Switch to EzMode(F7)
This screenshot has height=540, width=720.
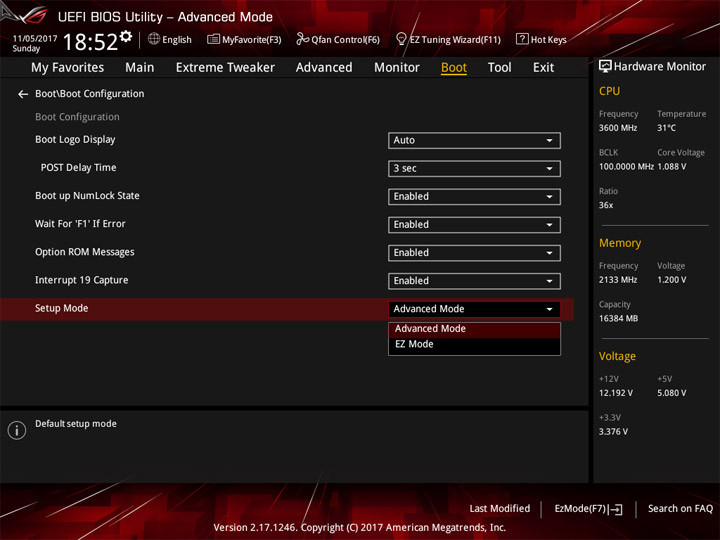pos(588,509)
